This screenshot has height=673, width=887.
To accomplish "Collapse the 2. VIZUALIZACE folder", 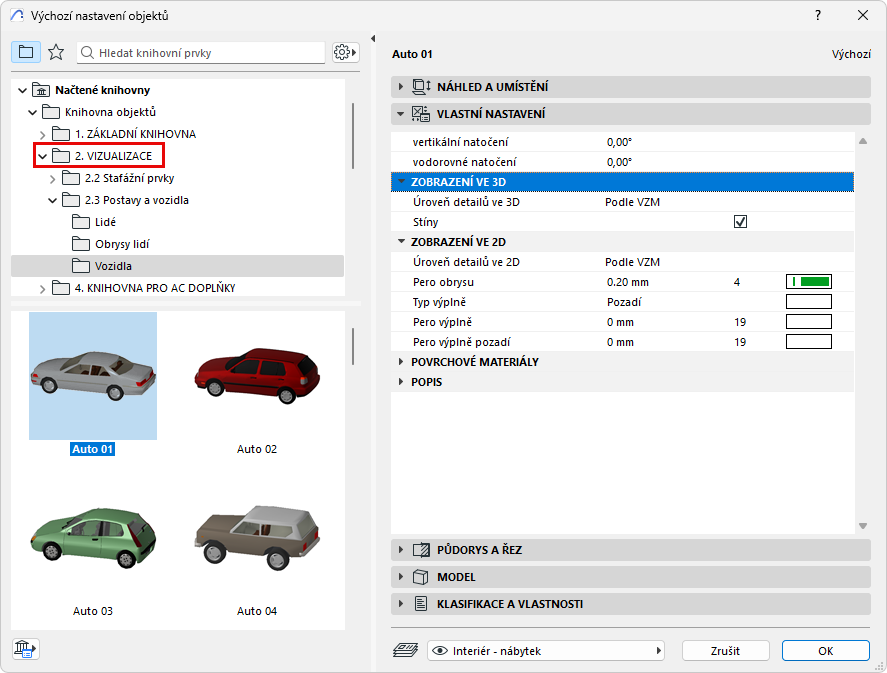I will pyautogui.click(x=42, y=156).
